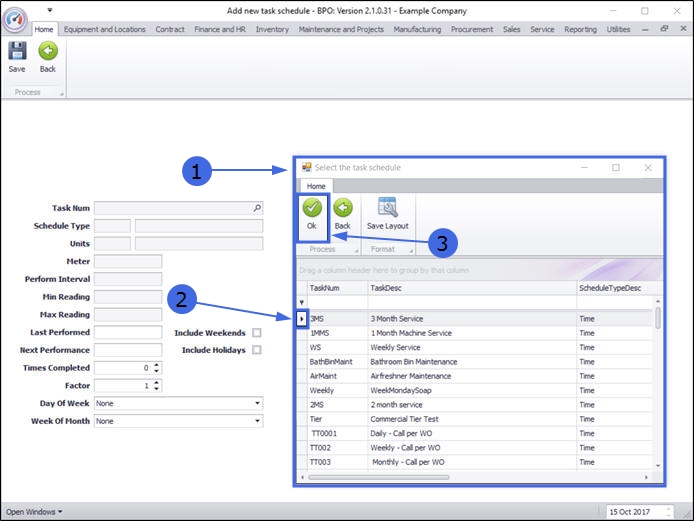Screen dimensions: 694x521
Task: Sort by the TaskNum column header
Action: point(338,288)
